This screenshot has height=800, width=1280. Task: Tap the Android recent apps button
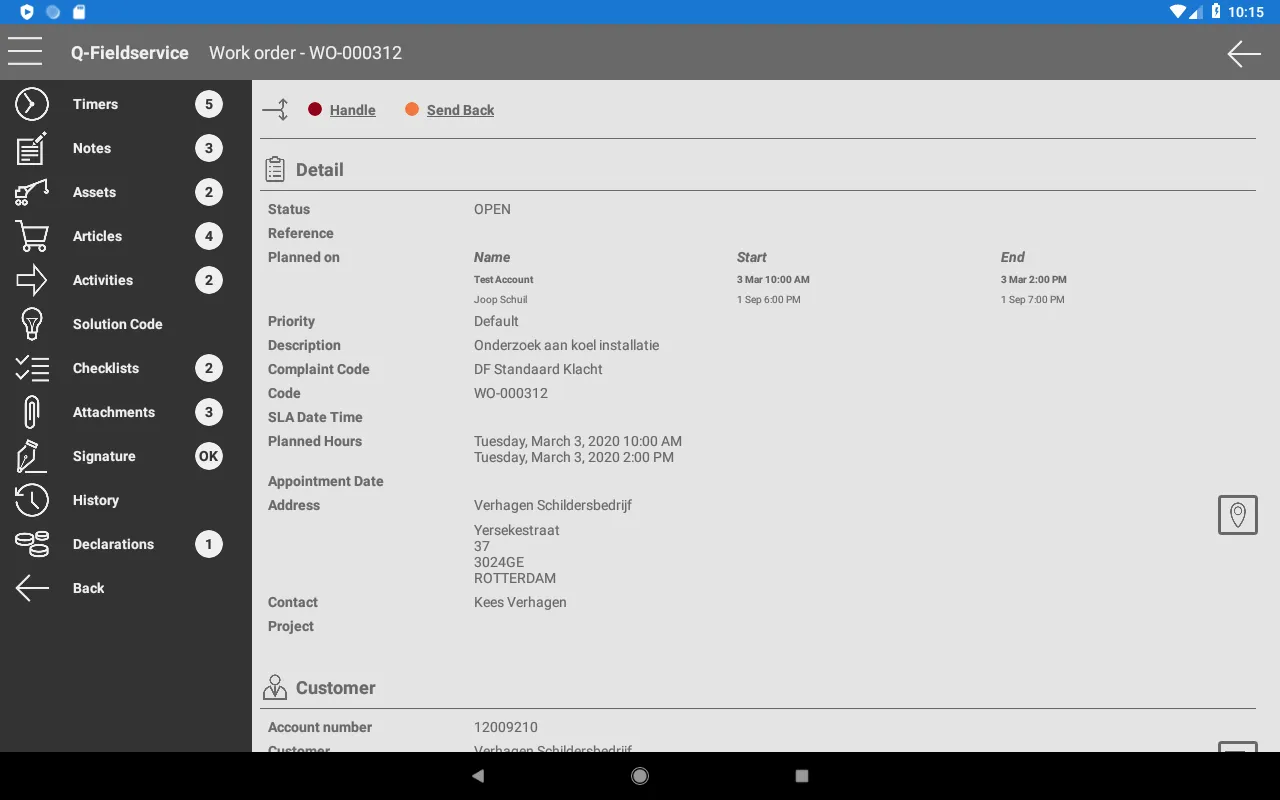(801, 776)
